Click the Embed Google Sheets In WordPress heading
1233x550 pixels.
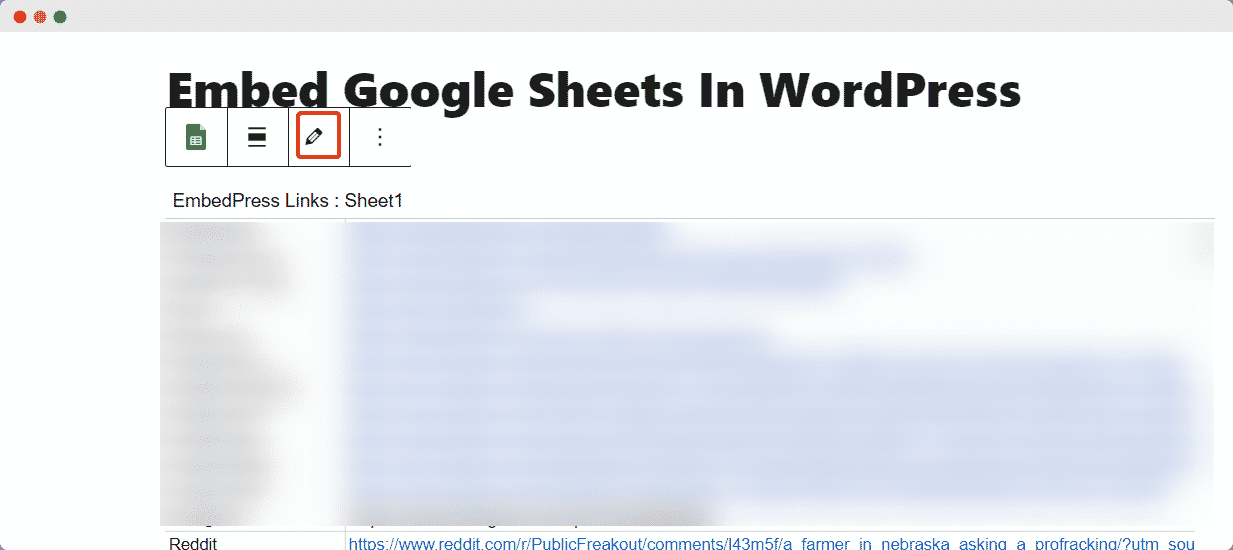click(x=594, y=89)
